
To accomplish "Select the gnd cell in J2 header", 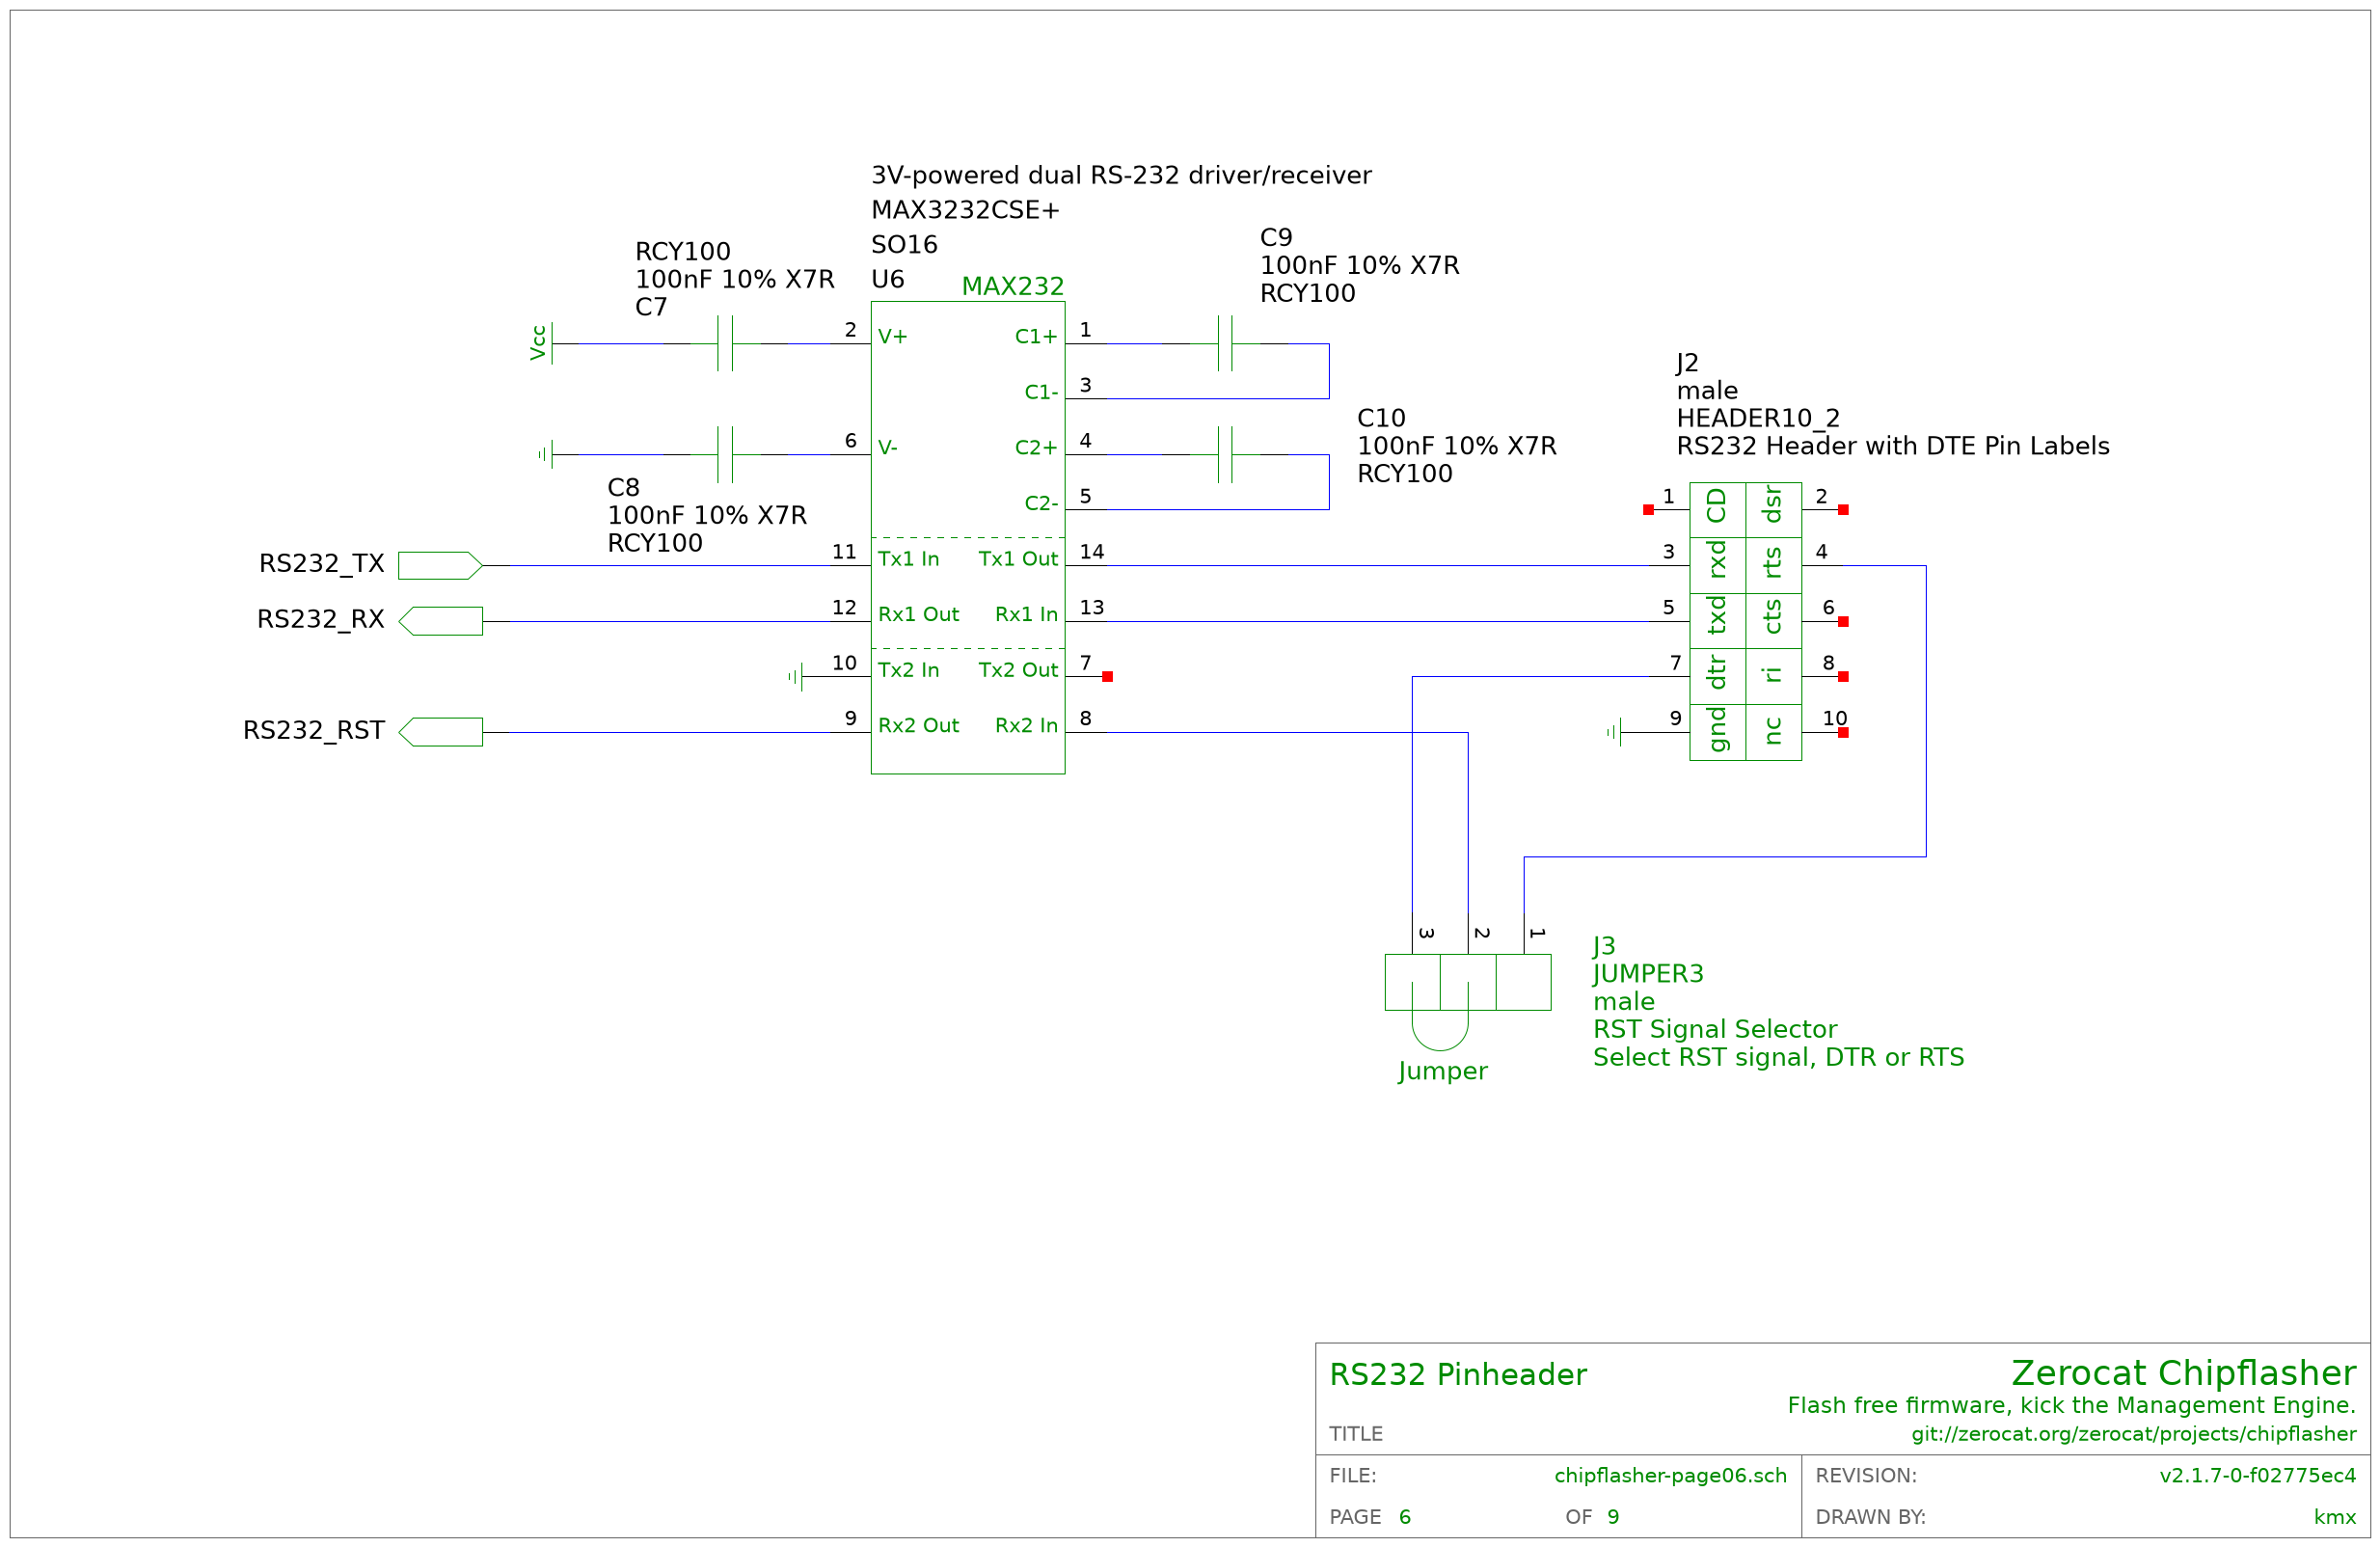I will 1717,732.
